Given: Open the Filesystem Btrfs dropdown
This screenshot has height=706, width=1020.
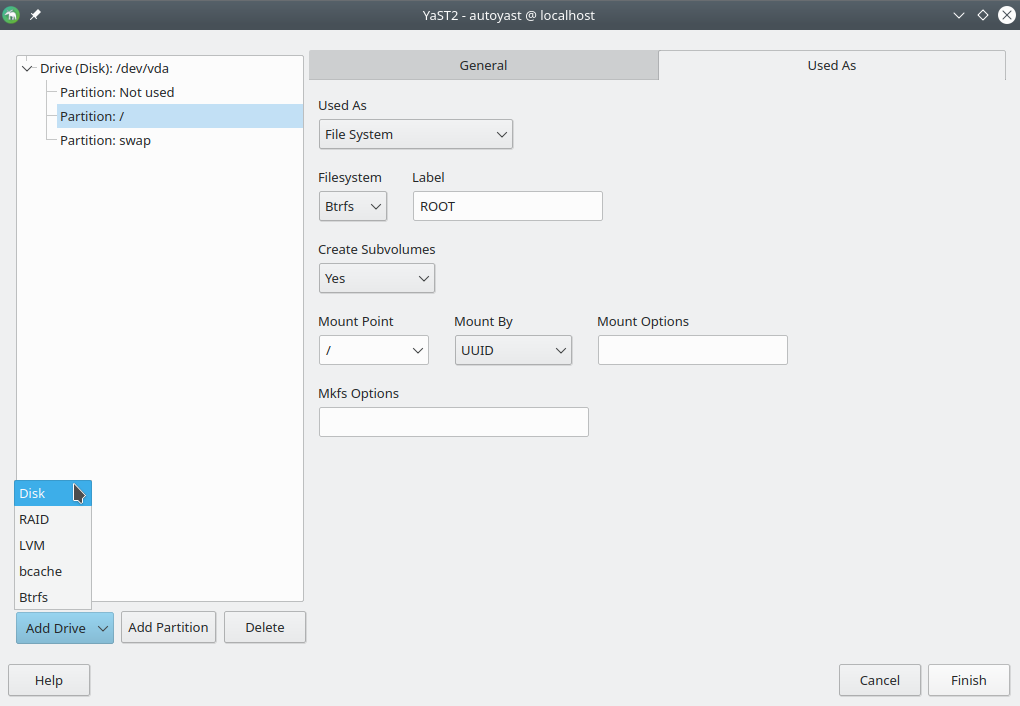Looking at the screenshot, I should pos(352,206).
